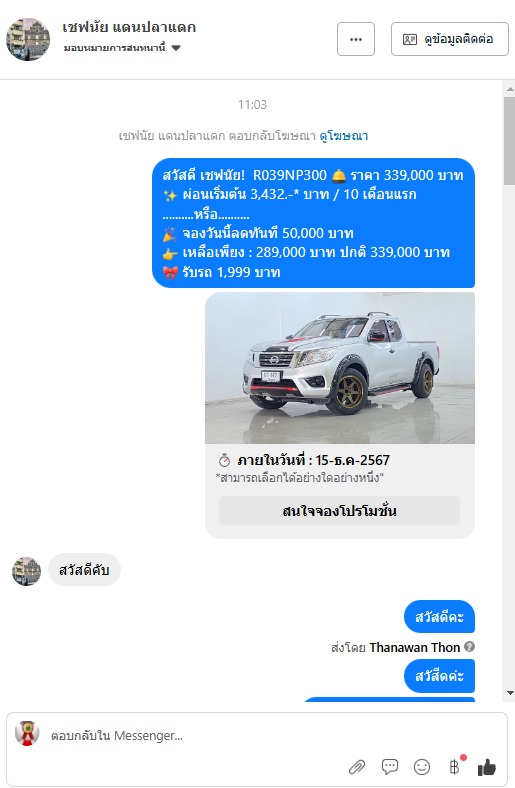This screenshot has height=788, width=515.
Task: Click the page avatar beside reply box
Action: tap(27, 733)
